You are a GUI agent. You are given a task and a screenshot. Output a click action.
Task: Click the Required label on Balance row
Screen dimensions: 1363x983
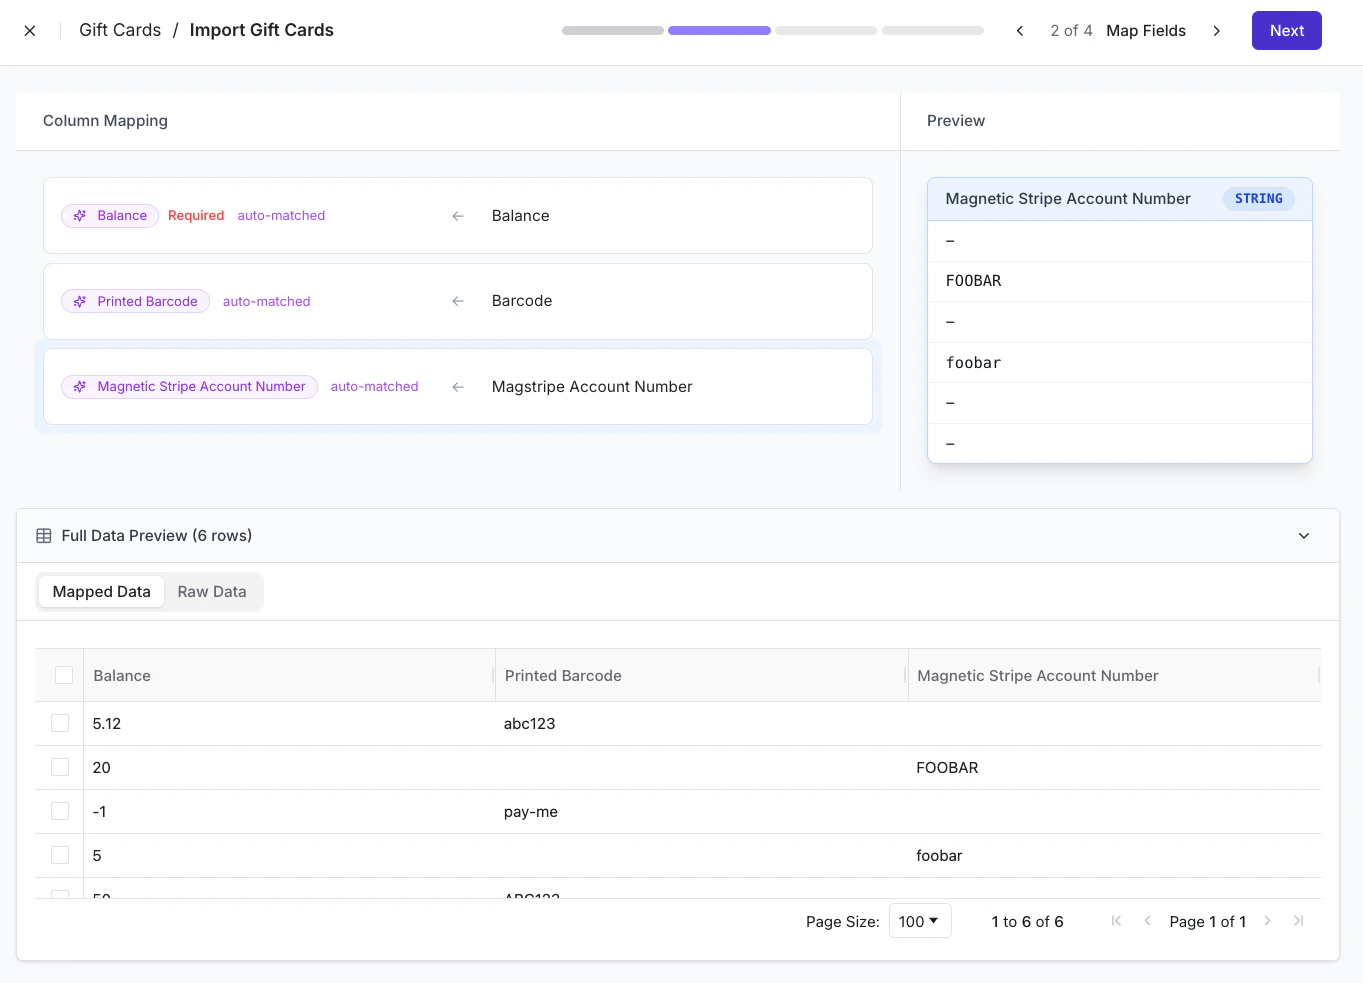point(196,216)
